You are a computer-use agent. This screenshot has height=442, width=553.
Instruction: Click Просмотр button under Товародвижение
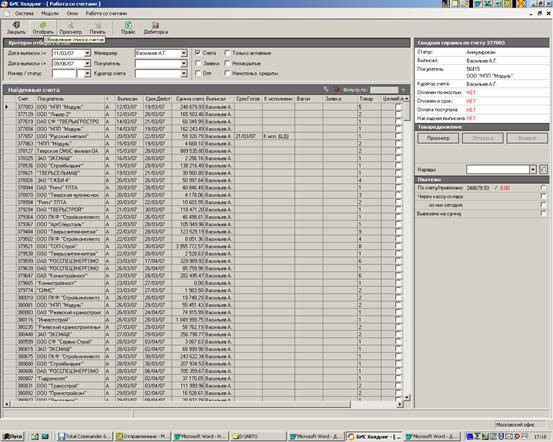pyautogui.click(x=438, y=138)
